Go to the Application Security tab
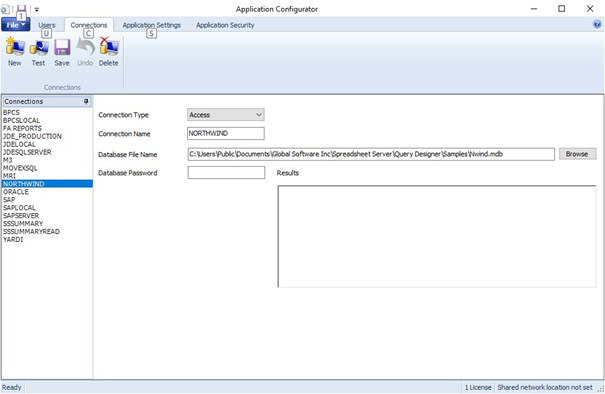Image resolution: width=605 pixels, height=394 pixels. [x=225, y=25]
